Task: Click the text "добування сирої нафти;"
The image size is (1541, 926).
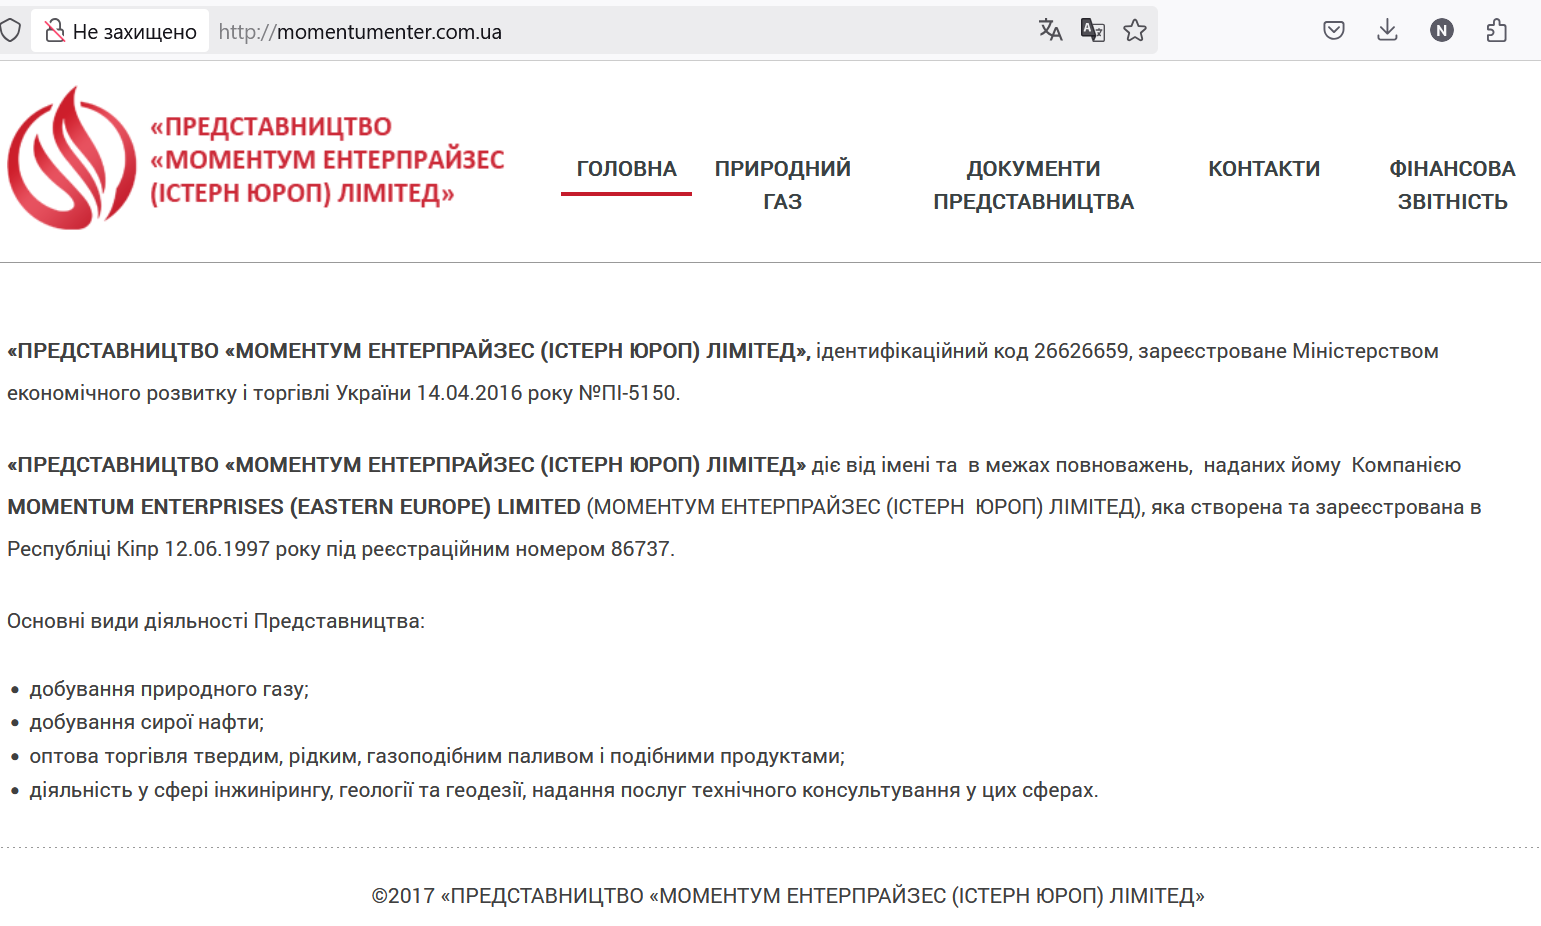Action: [147, 722]
